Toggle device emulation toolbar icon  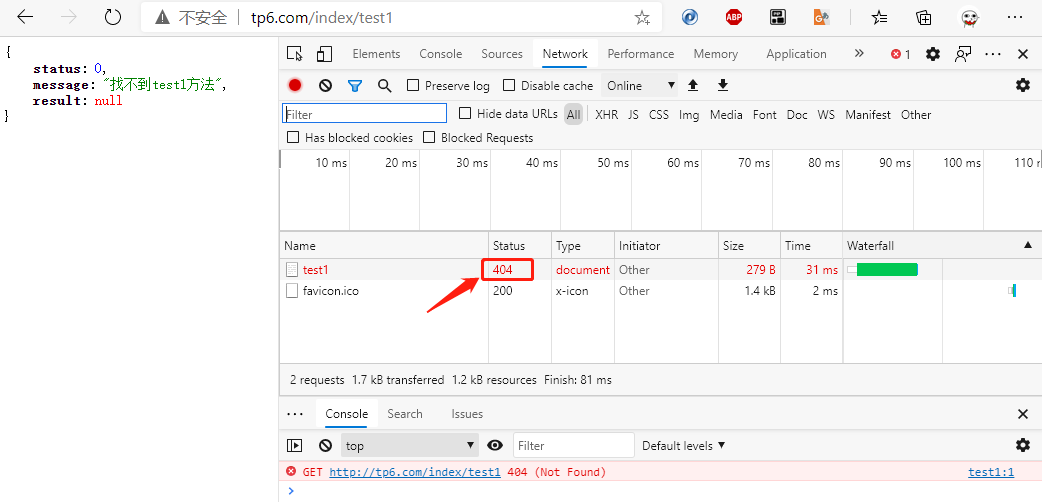tap(324, 54)
